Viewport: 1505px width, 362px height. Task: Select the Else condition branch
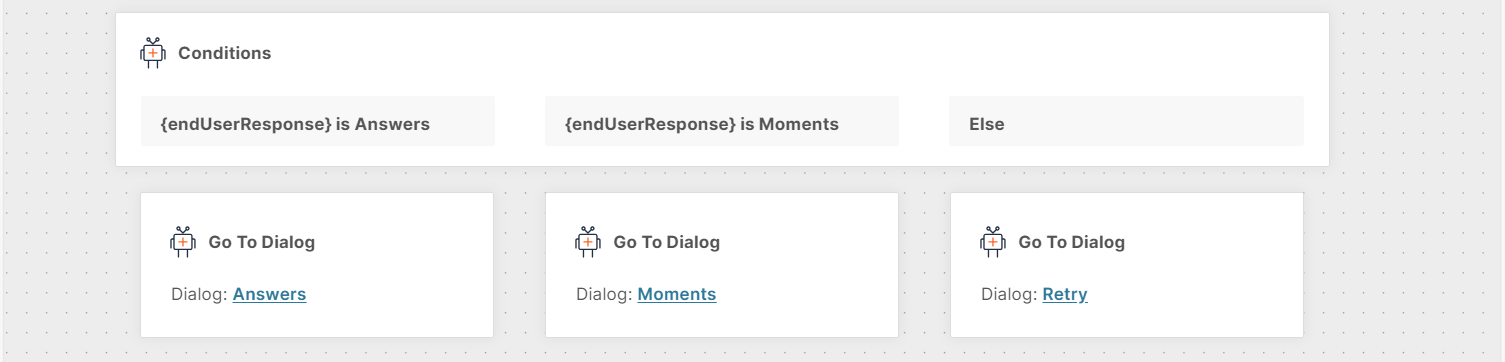[x=1126, y=121]
